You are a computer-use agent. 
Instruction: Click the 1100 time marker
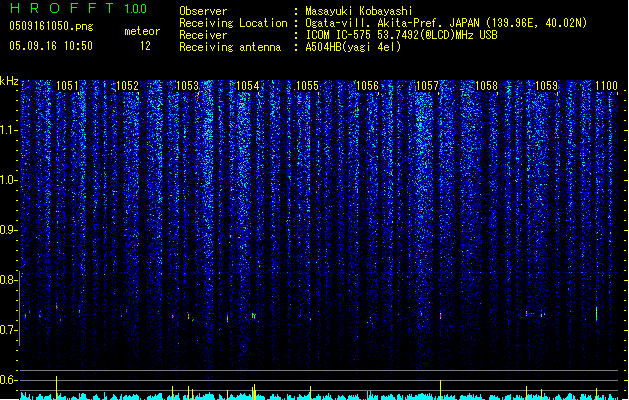pos(606,86)
